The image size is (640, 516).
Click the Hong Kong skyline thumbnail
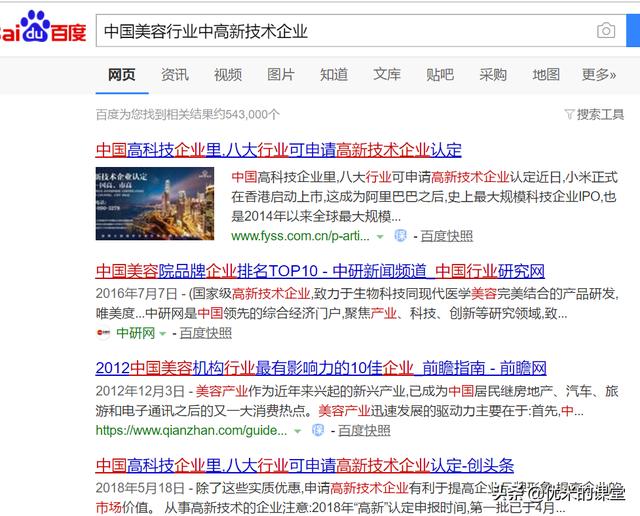pyautogui.click(x=155, y=203)
